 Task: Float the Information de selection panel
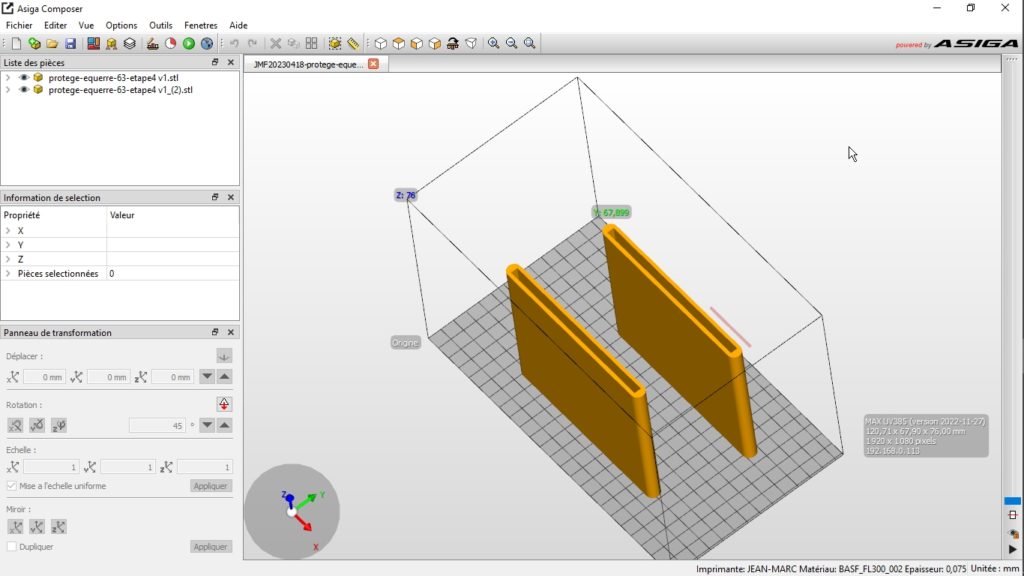click(x=215, y=197)
